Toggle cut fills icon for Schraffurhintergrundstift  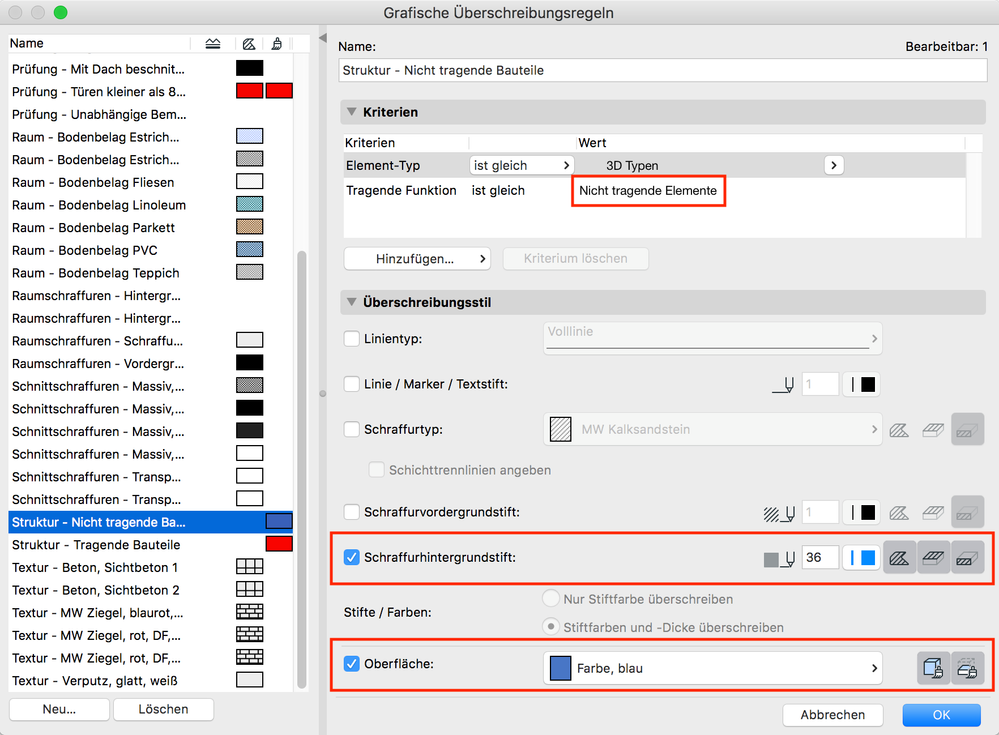[900, 558]
